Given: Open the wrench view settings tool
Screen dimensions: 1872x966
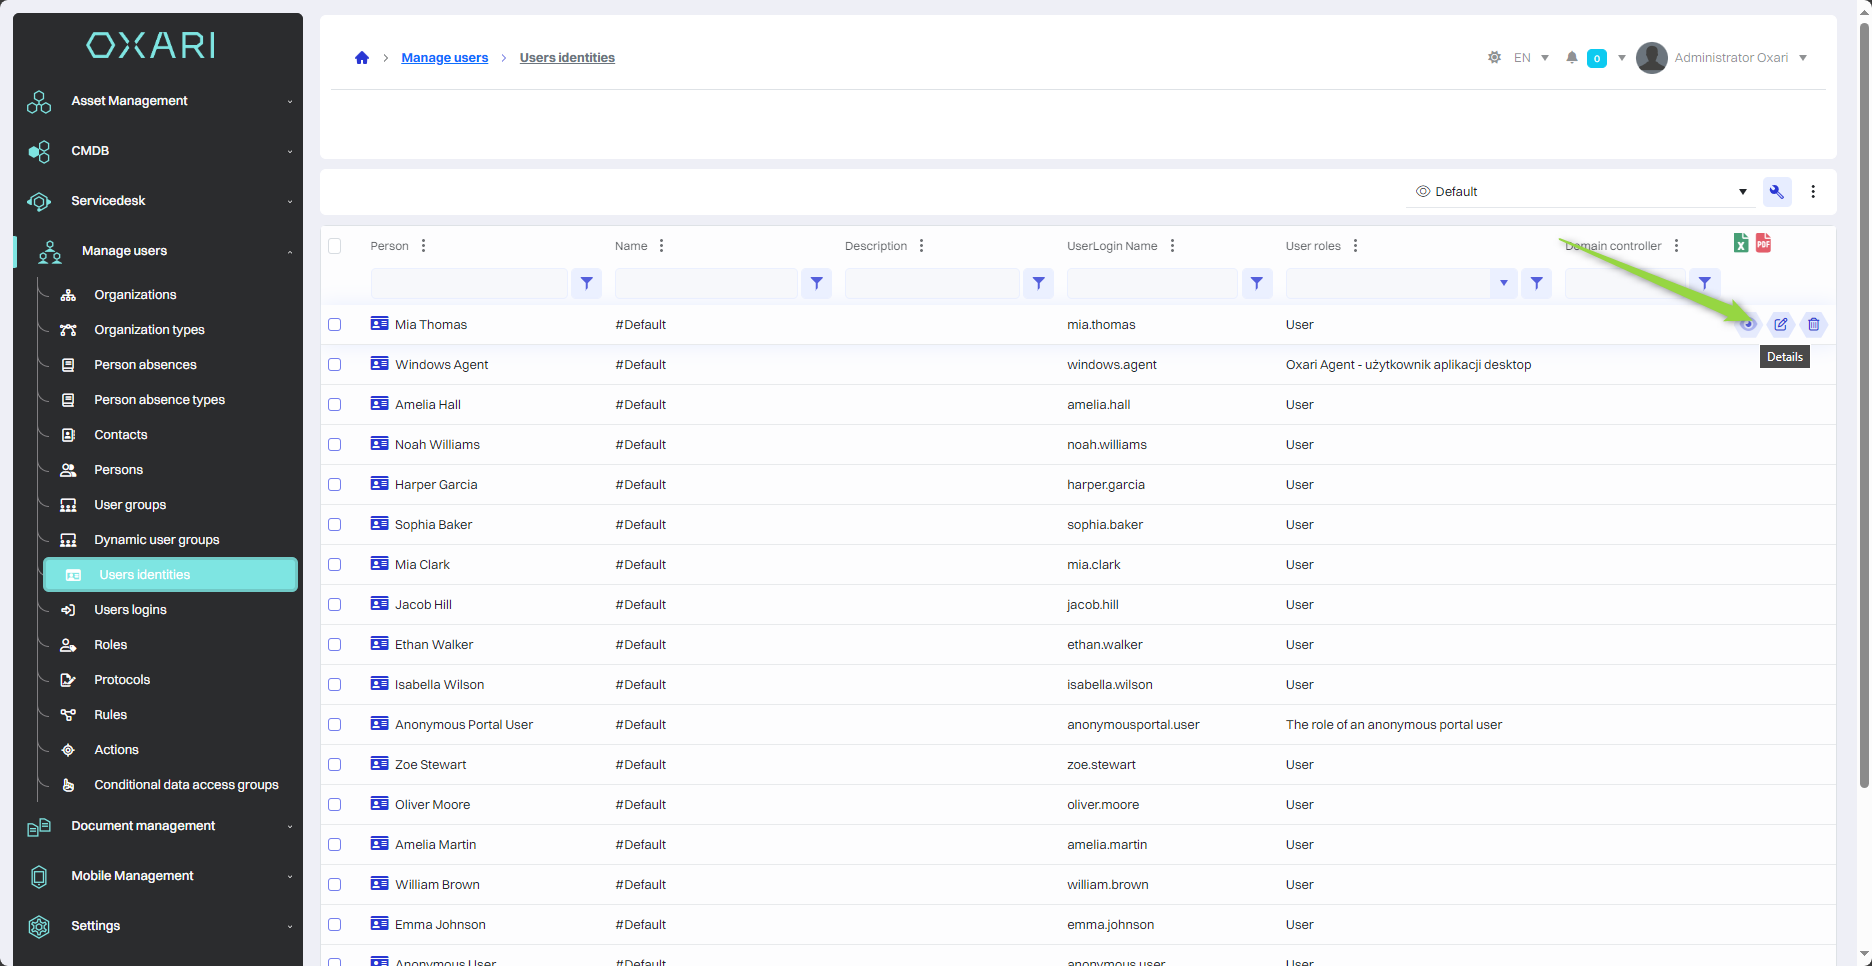Looking at the screenshot, I should [1777, 192].
